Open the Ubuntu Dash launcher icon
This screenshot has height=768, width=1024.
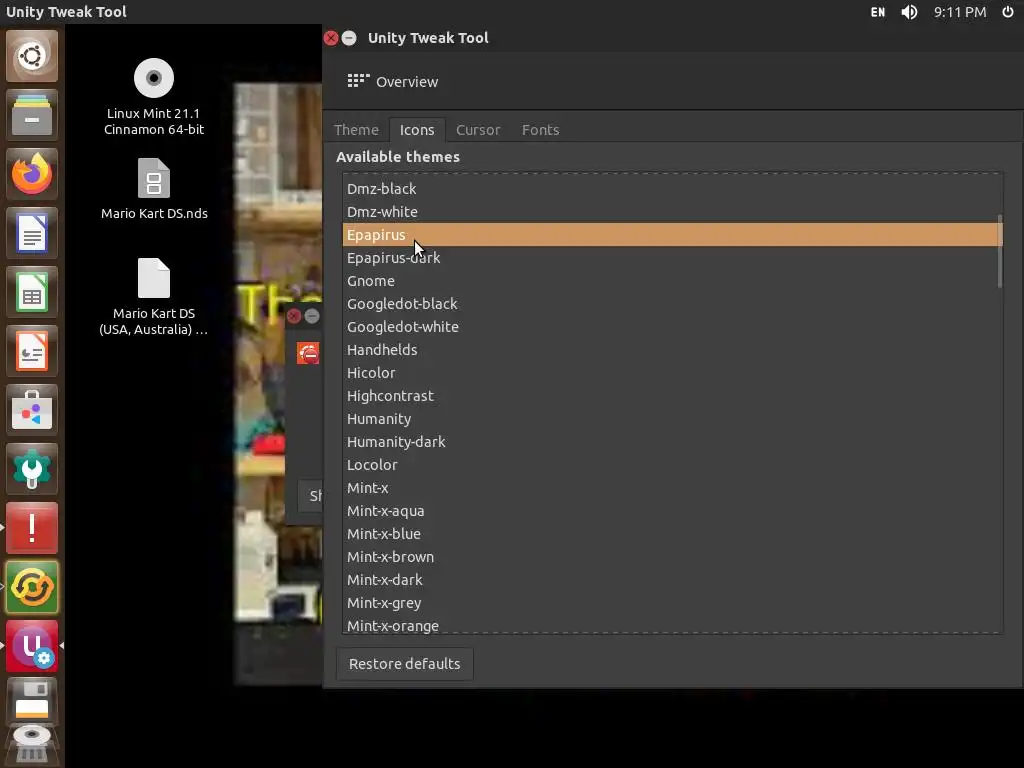[32, 56]
